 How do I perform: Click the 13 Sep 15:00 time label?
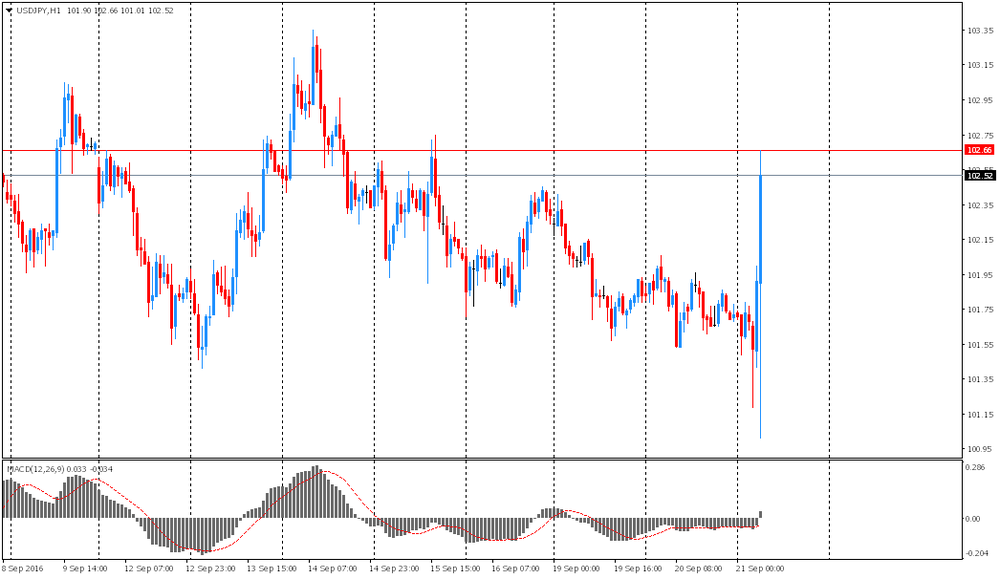272,569
